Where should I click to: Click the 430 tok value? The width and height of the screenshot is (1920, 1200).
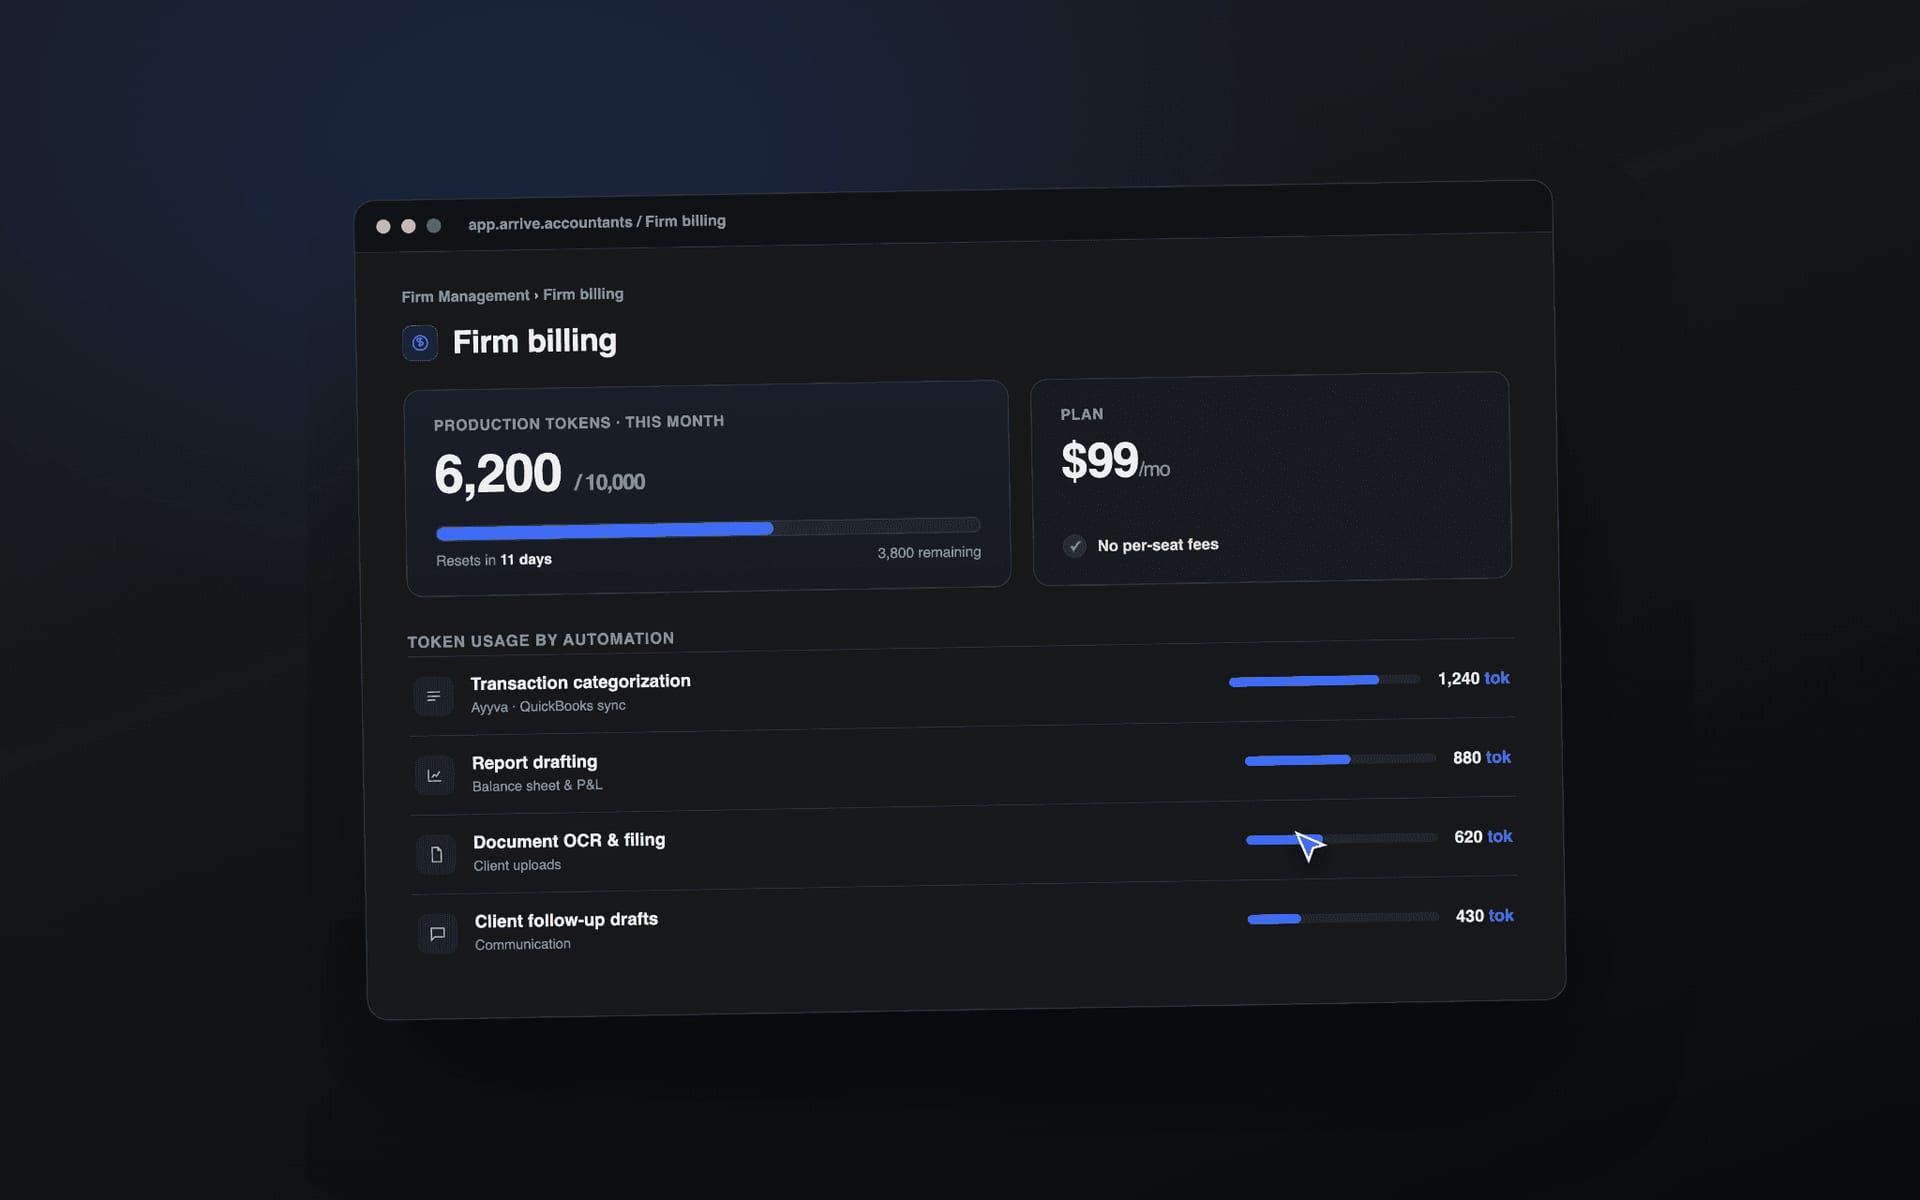1485,915
